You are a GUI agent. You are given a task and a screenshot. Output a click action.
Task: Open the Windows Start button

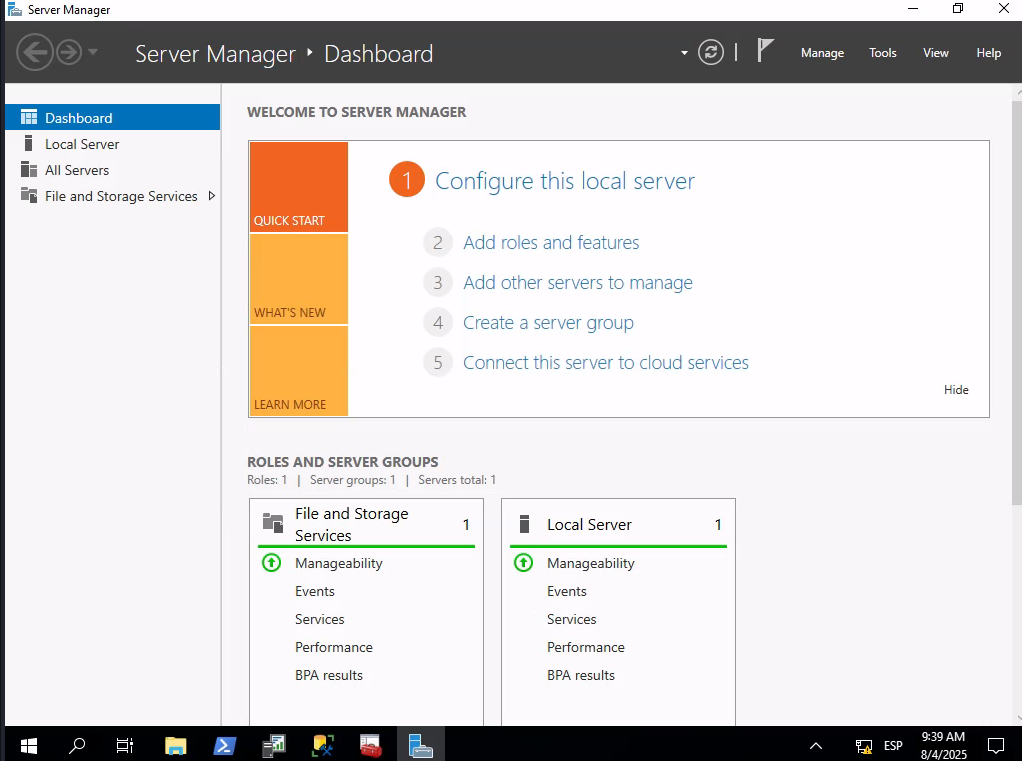pyautogui.click(x=28, y=745)
